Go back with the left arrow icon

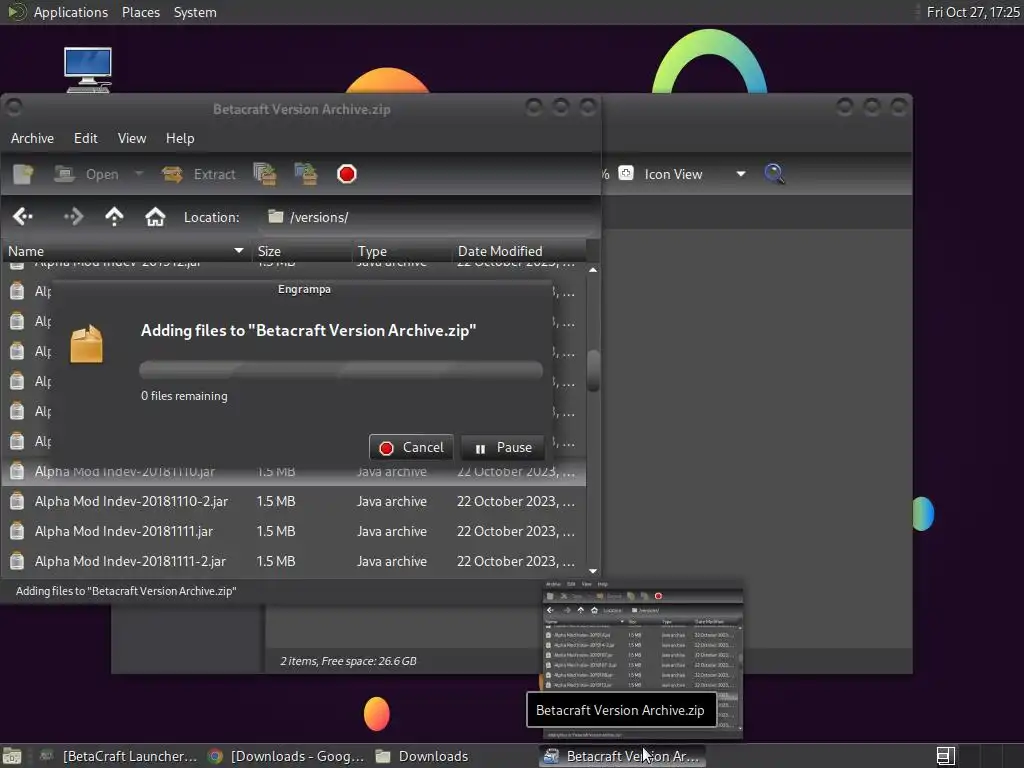pos(23,217)
